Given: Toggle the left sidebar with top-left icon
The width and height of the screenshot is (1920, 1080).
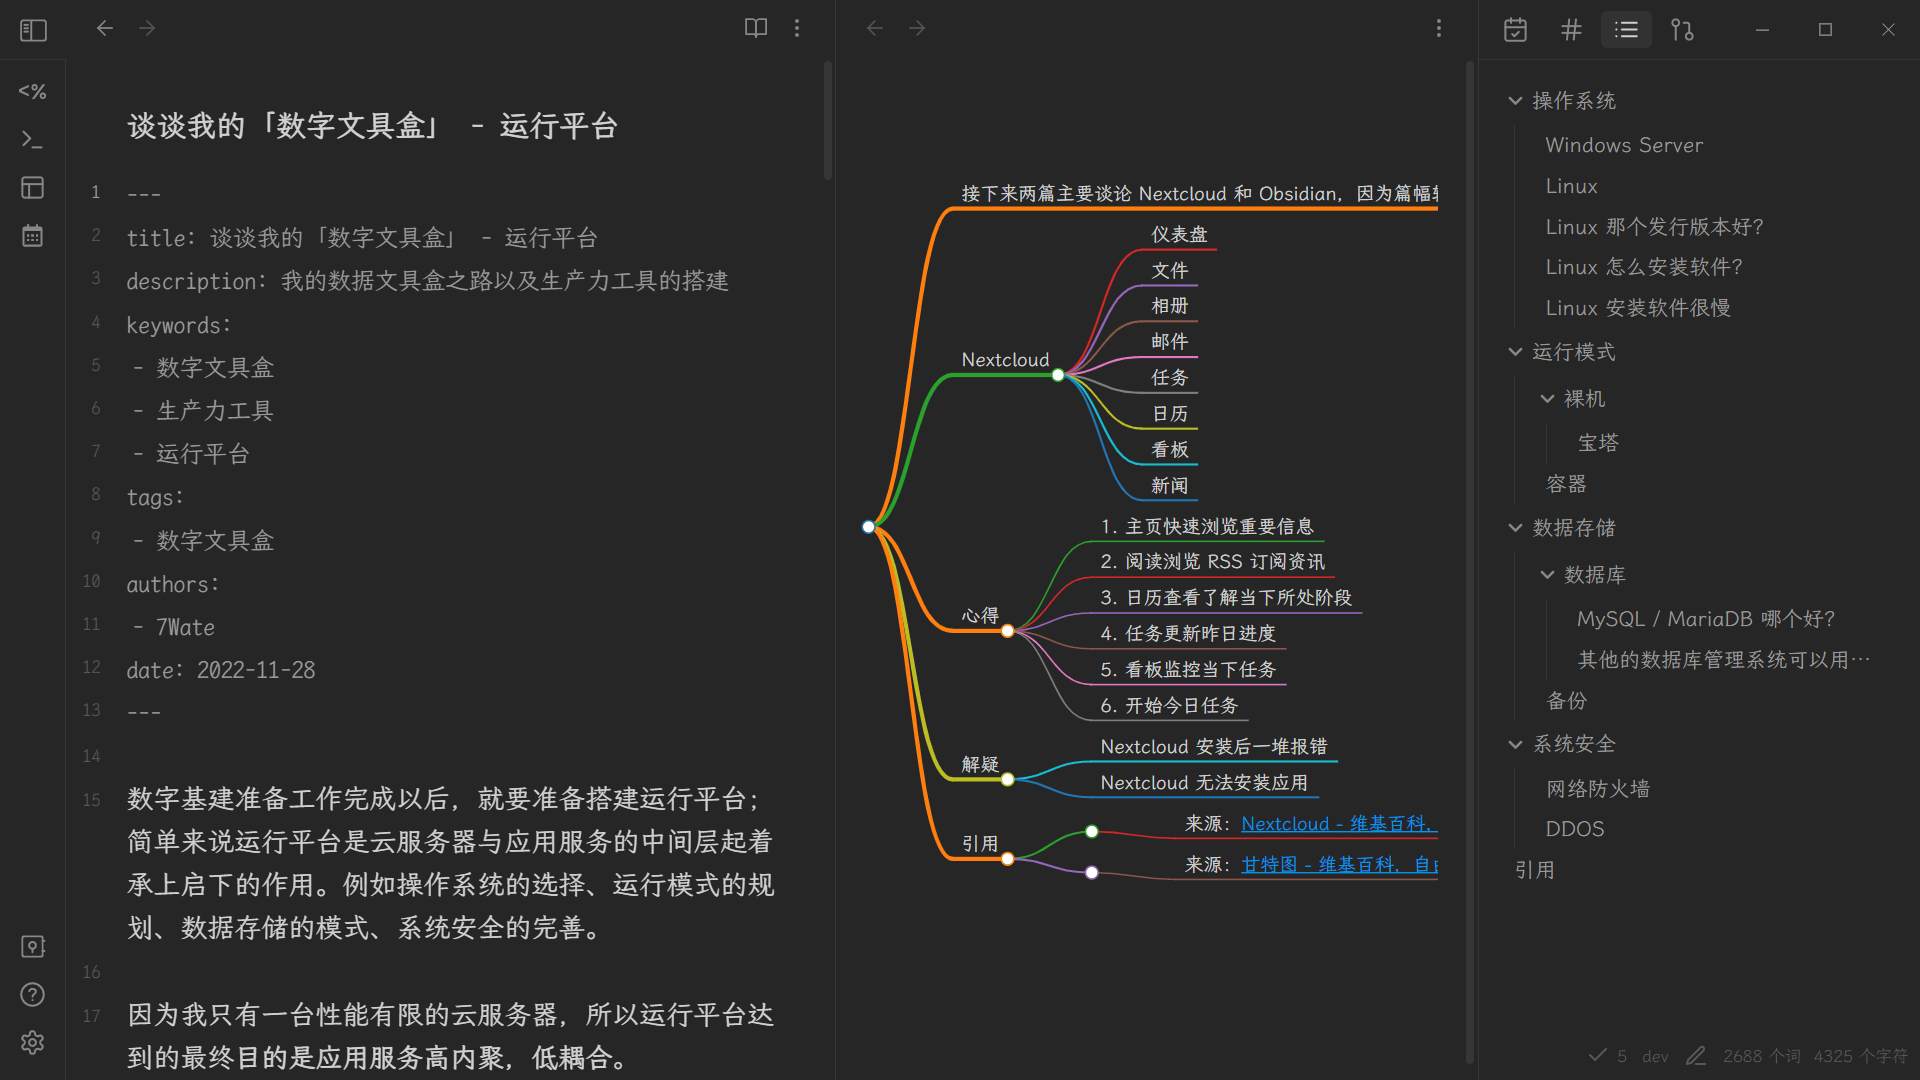Looking at the screenshot, I should pos(33,30).
